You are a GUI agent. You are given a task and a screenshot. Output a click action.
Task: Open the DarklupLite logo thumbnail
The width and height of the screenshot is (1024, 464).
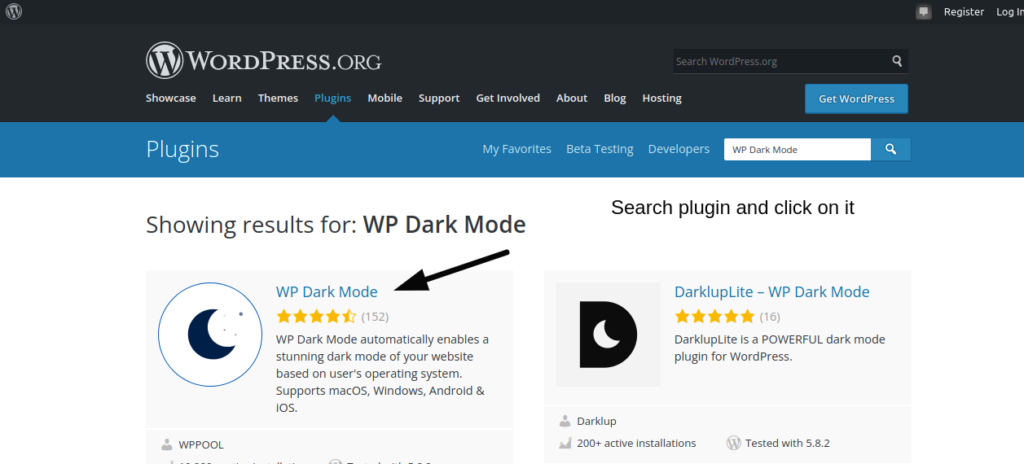coord(608,334)
